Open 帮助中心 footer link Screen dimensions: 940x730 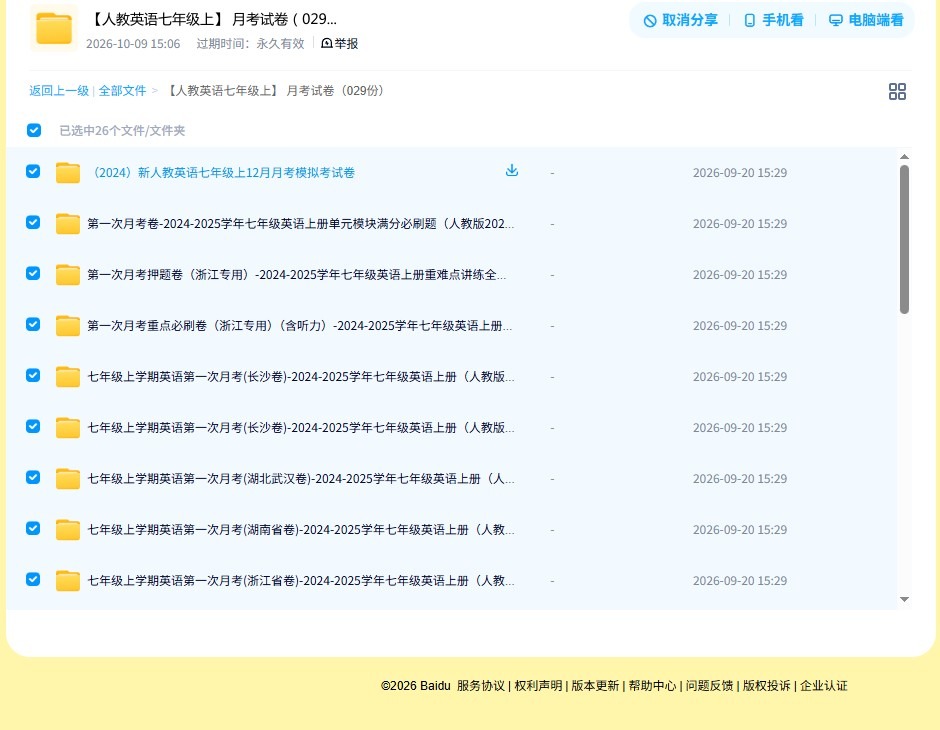click(x=652, y=686)
